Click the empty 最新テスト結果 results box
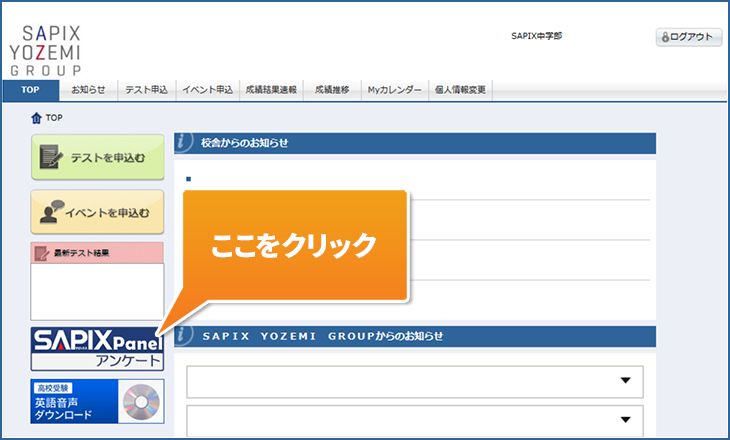 [97, 292]
